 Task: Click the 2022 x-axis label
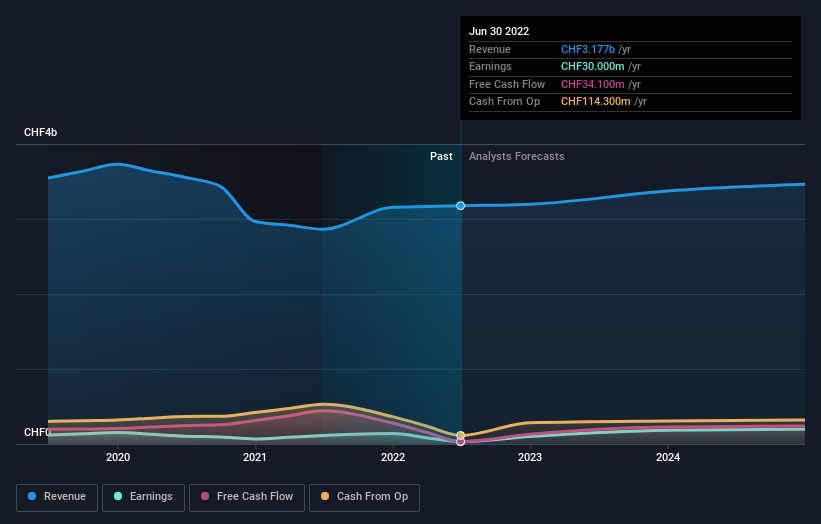pos(393,457)
